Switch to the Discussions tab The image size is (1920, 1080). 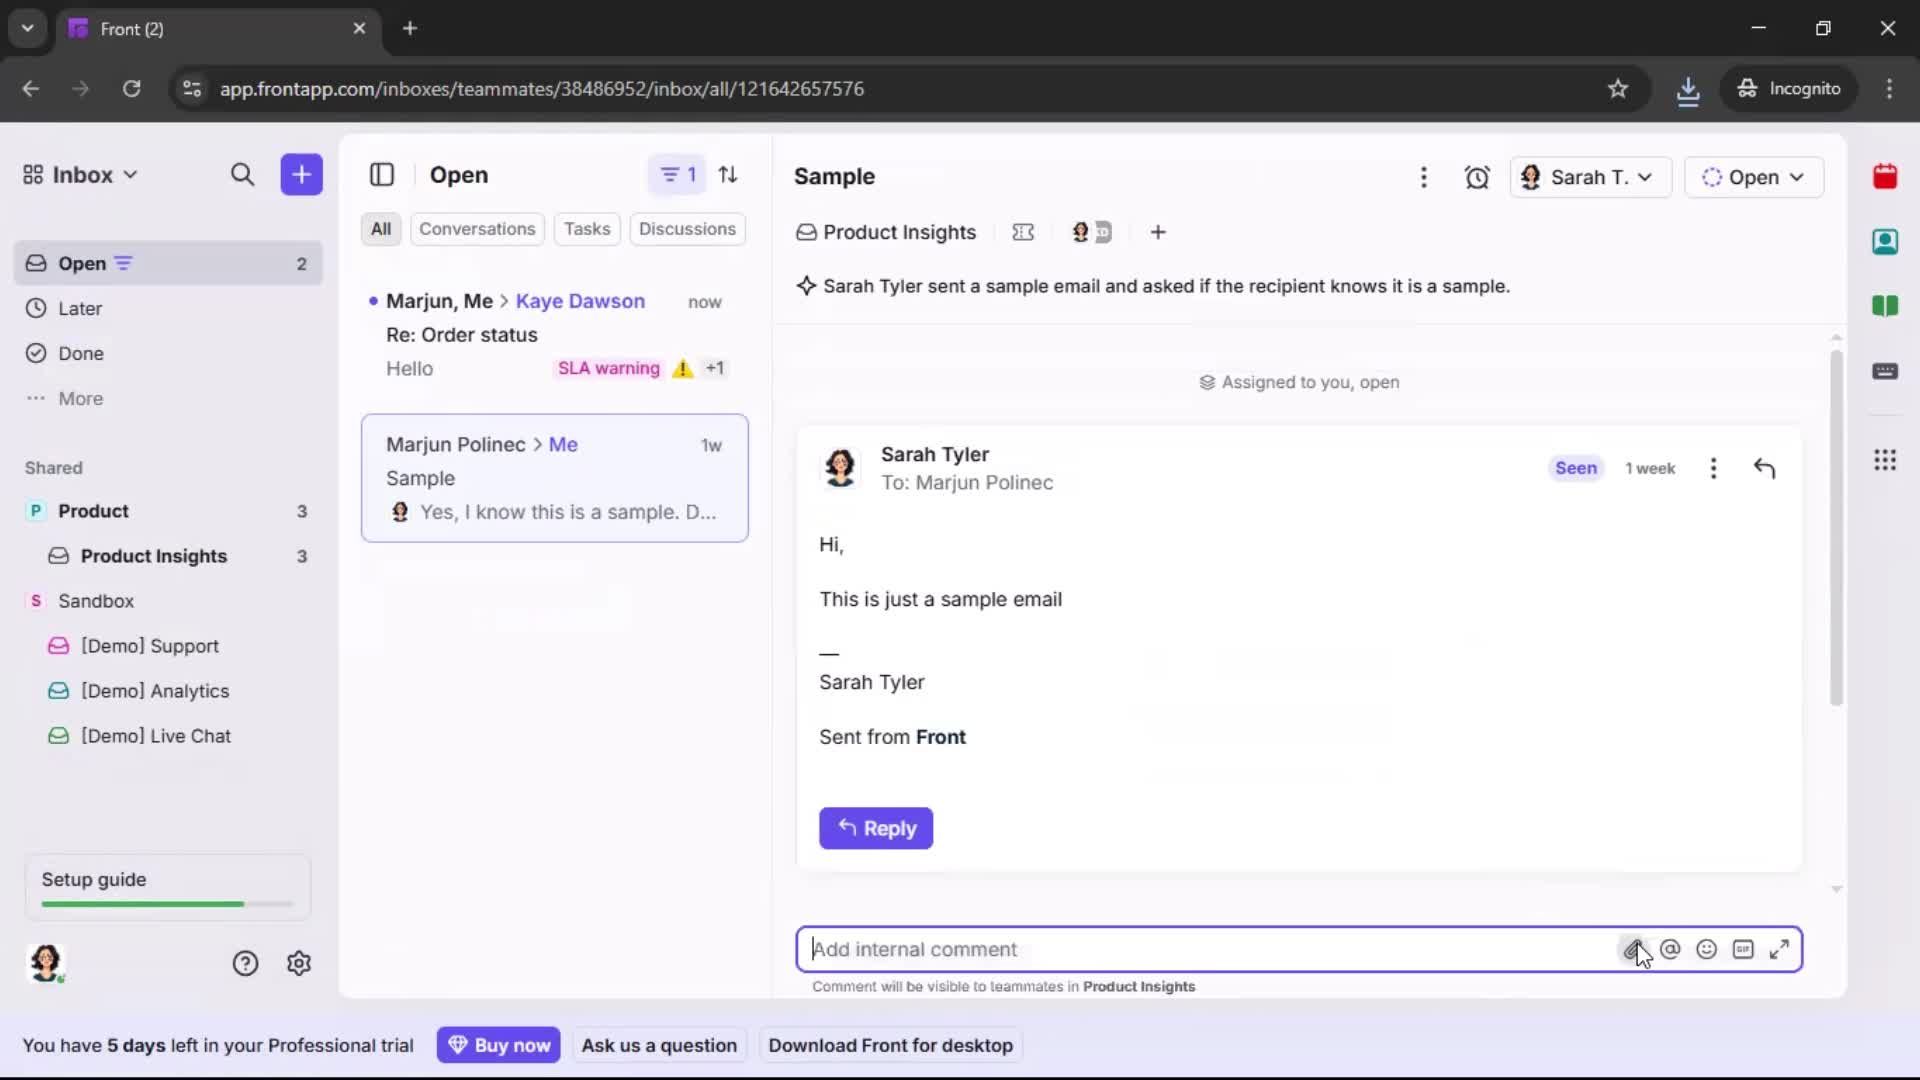[688, 229]
